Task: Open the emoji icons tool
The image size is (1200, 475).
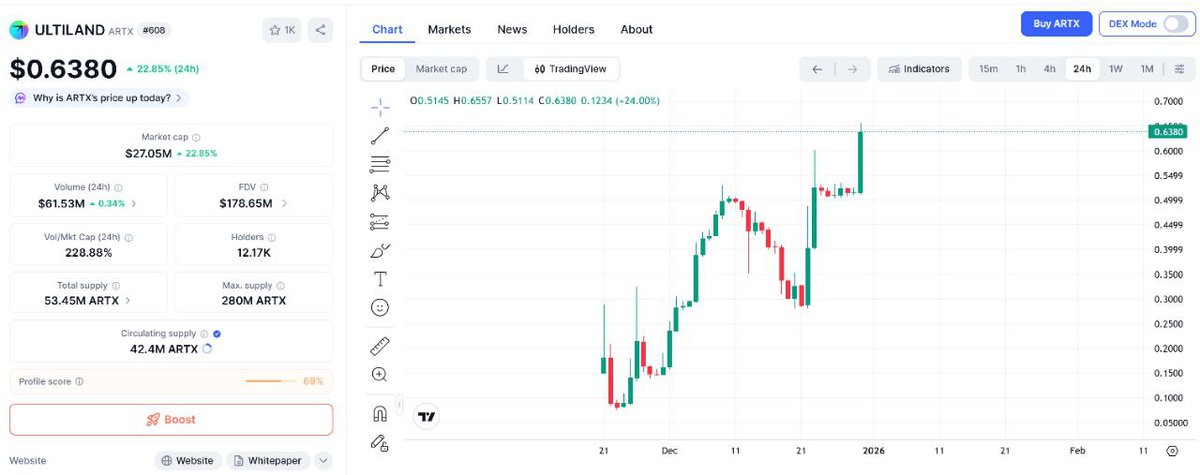Action: click(380, 308)
